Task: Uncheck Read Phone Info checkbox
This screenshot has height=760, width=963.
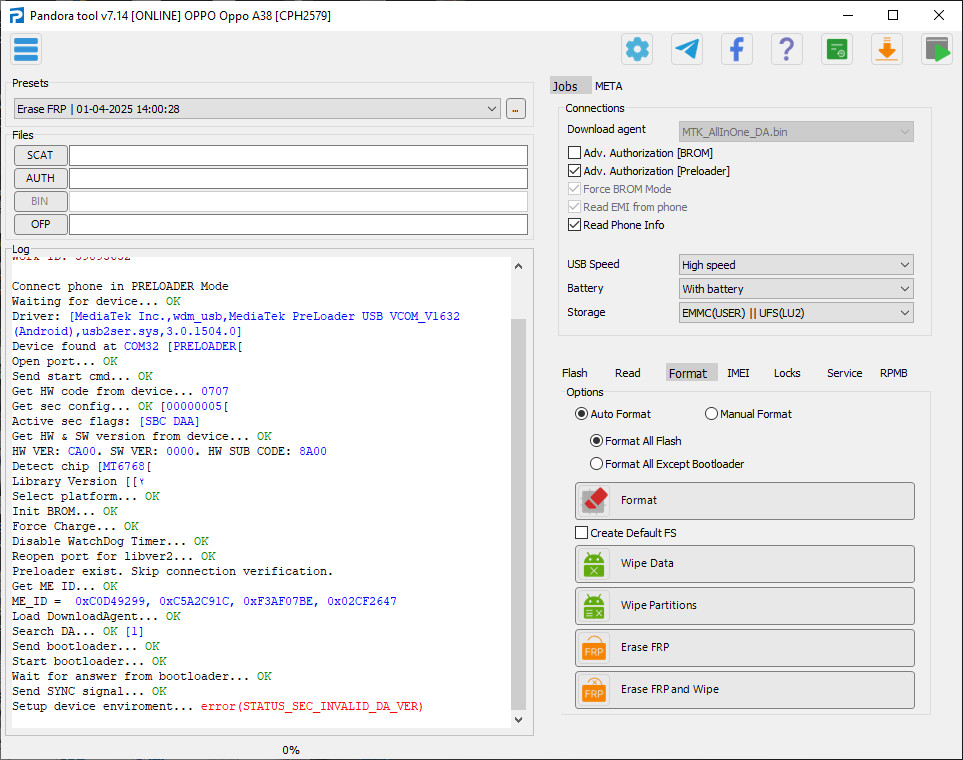Action: (574, 224)
